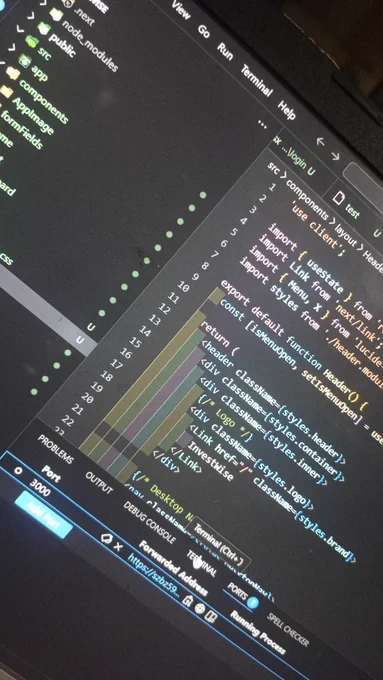Open the DEBUG CONSOLE panel tab
The image size is (383, 680).
pos(149,523)
